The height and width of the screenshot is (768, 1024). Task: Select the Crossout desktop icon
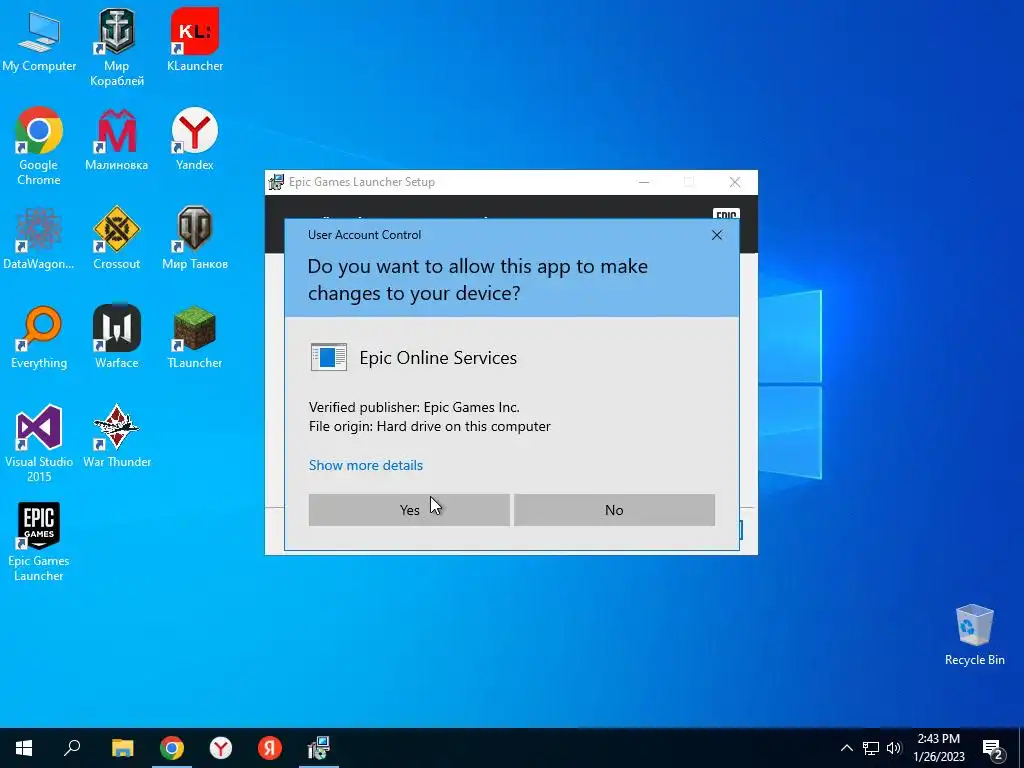[116, 238]
